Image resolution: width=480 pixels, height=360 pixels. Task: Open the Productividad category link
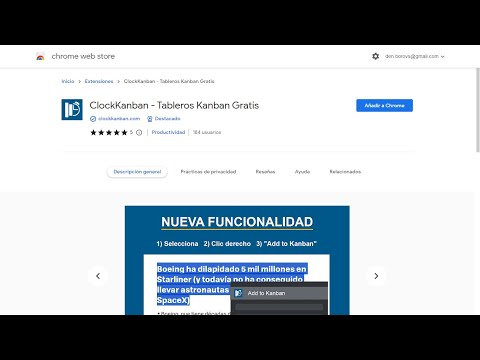pos(168,132)
